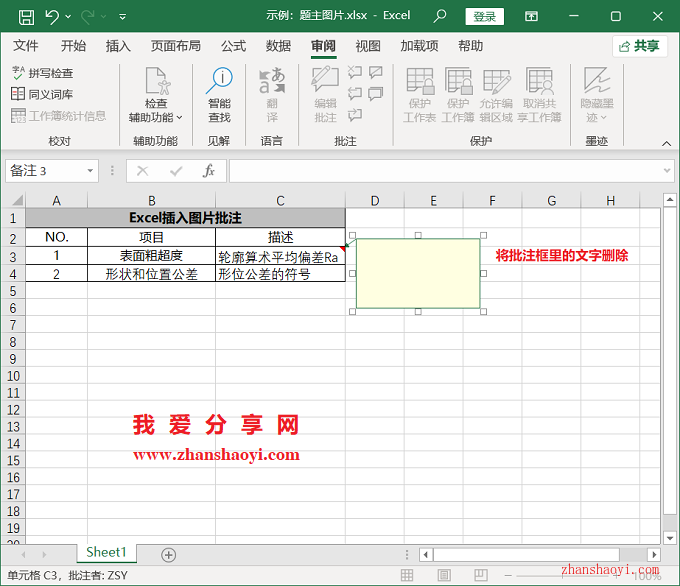The height and width of the screenshot is (586, 680).
Task: Switch to Normal view icon
Action: 407,575
